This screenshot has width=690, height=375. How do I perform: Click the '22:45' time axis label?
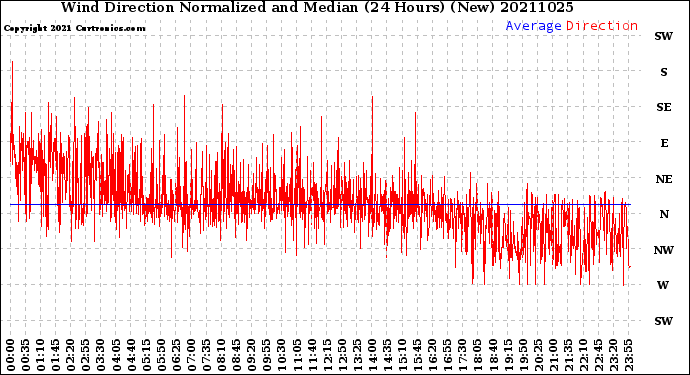click(x=598, y=355)
